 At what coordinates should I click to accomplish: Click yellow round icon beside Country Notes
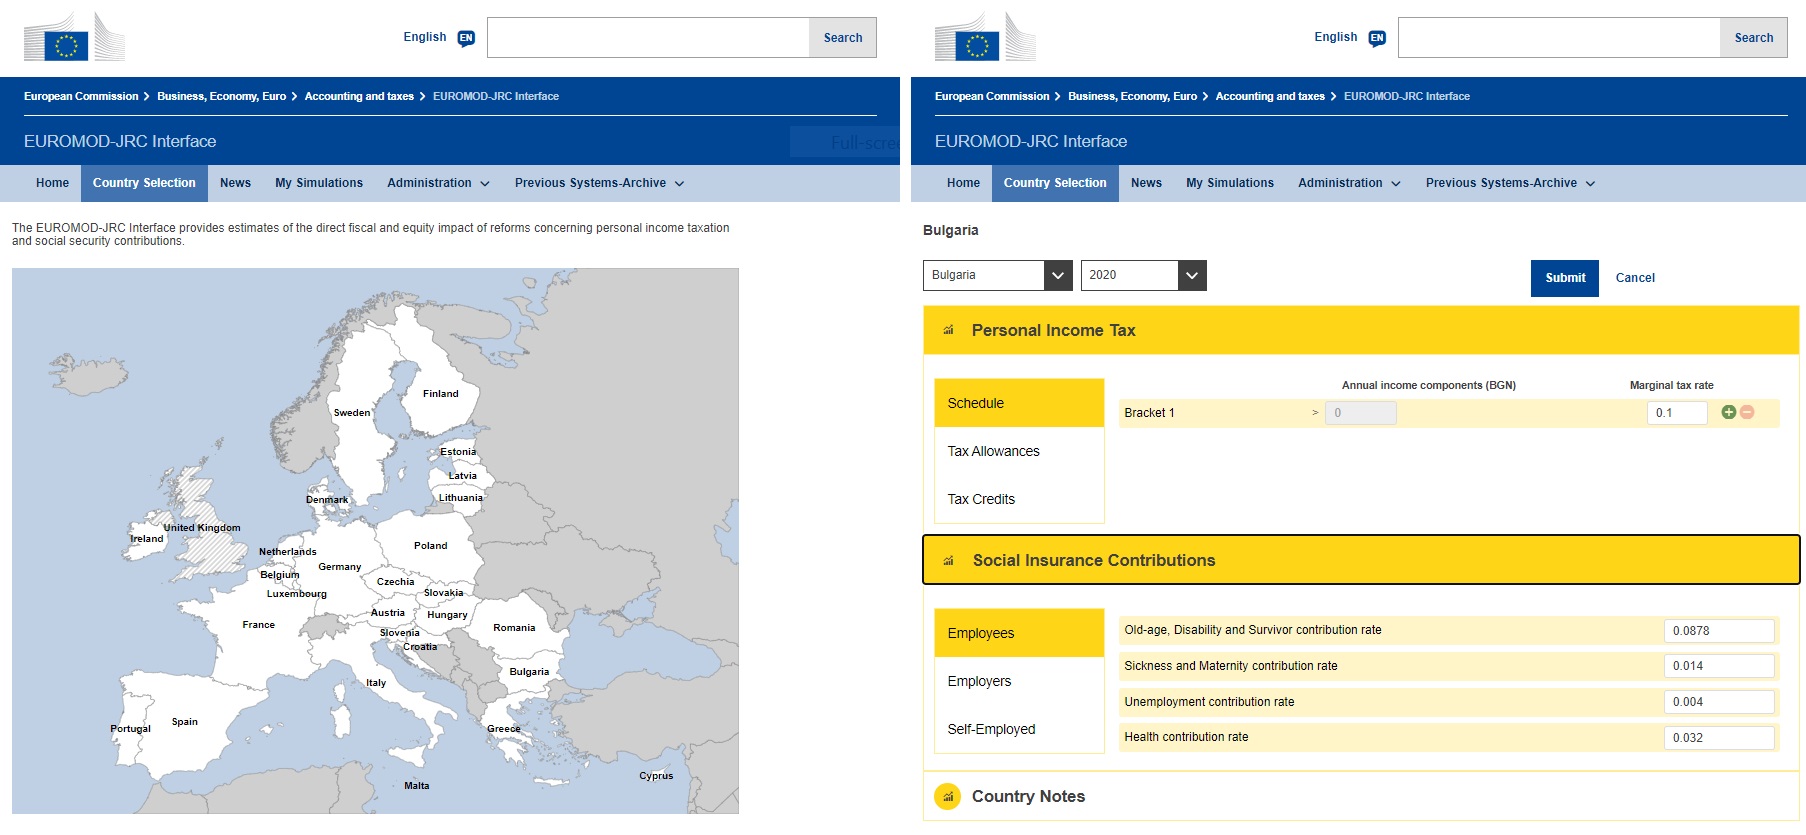947,796
